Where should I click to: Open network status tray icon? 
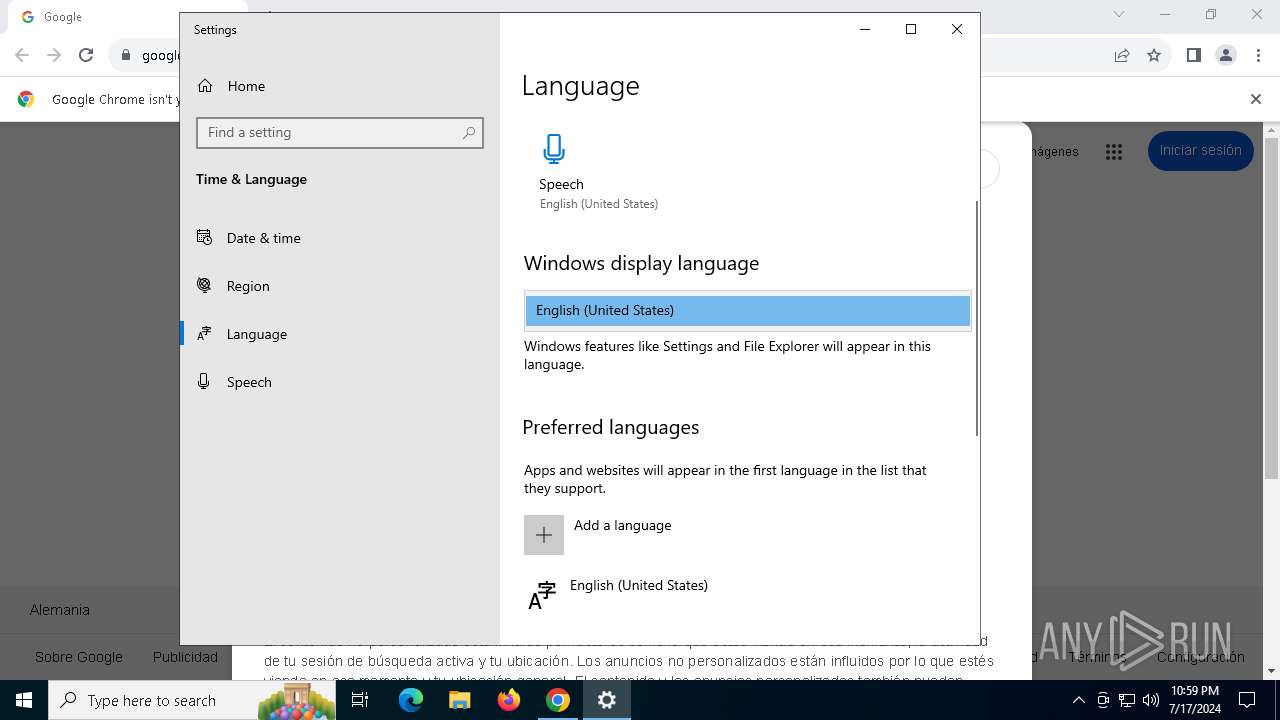click(1127, 700)
